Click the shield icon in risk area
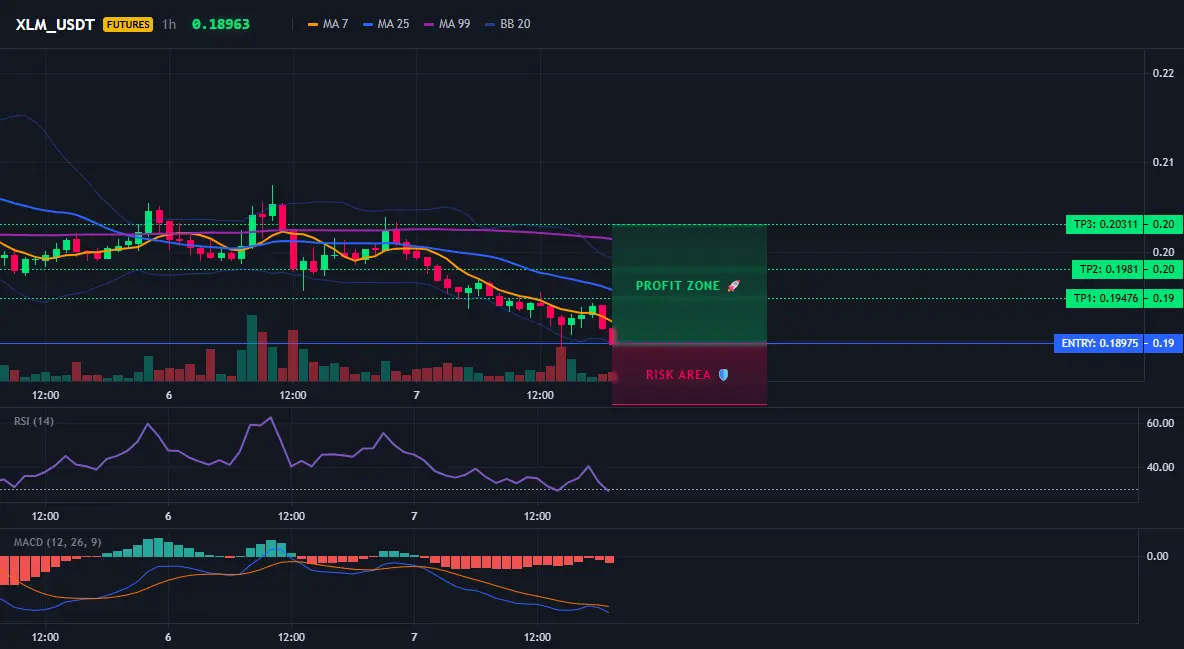The width and height of the screenshot is (1184, 649). [723, 375]
